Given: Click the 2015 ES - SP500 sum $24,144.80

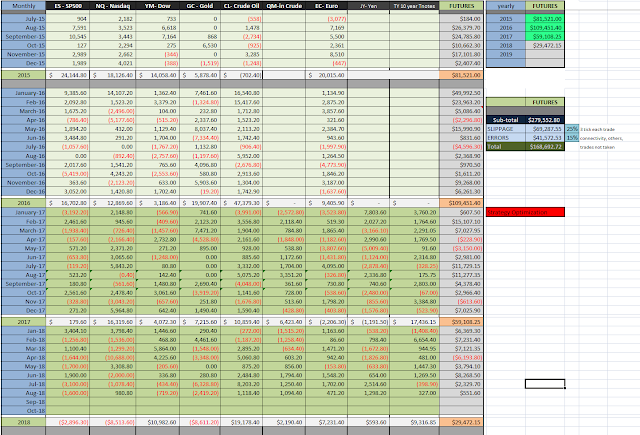Looking at the screenshot, I should tap(68, 75).
